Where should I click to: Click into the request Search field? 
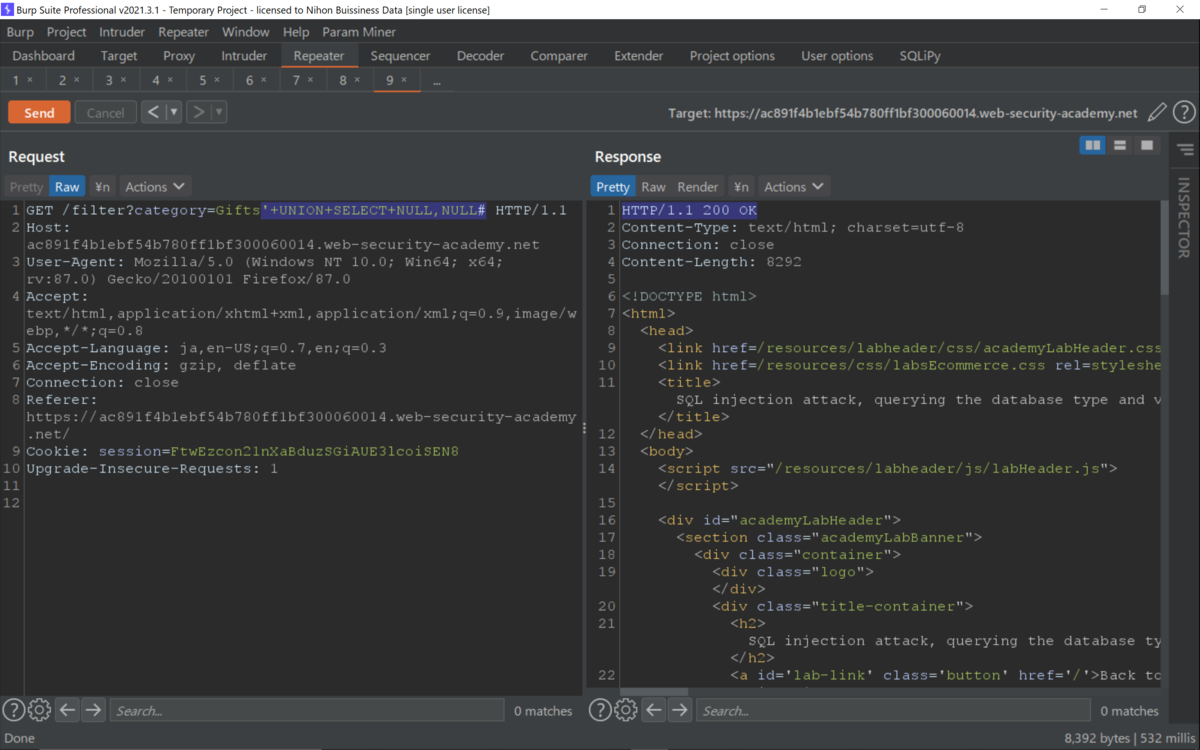(x=306, y=710)
